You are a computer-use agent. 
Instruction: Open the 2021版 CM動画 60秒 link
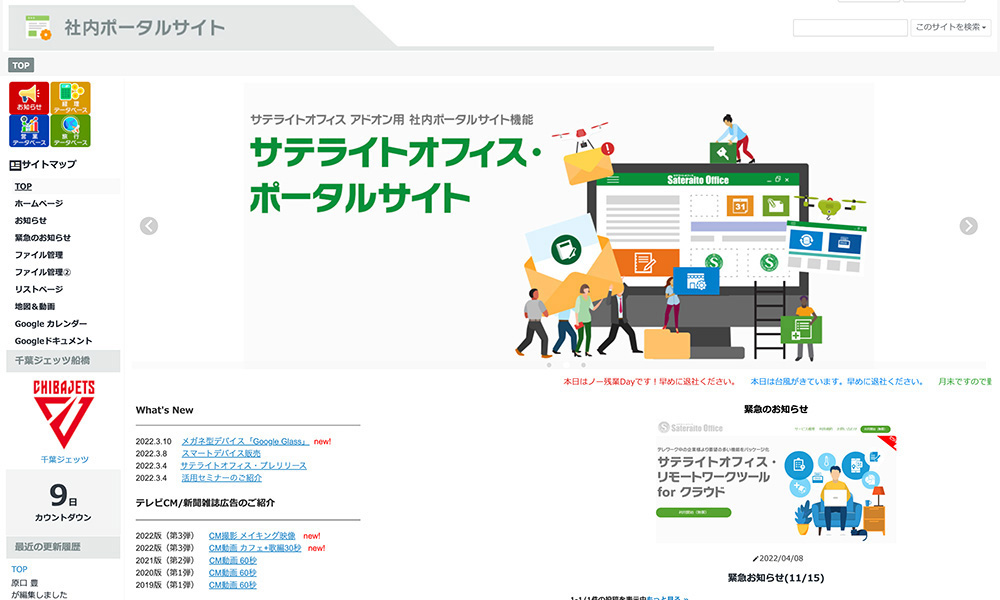coord(233,560)
